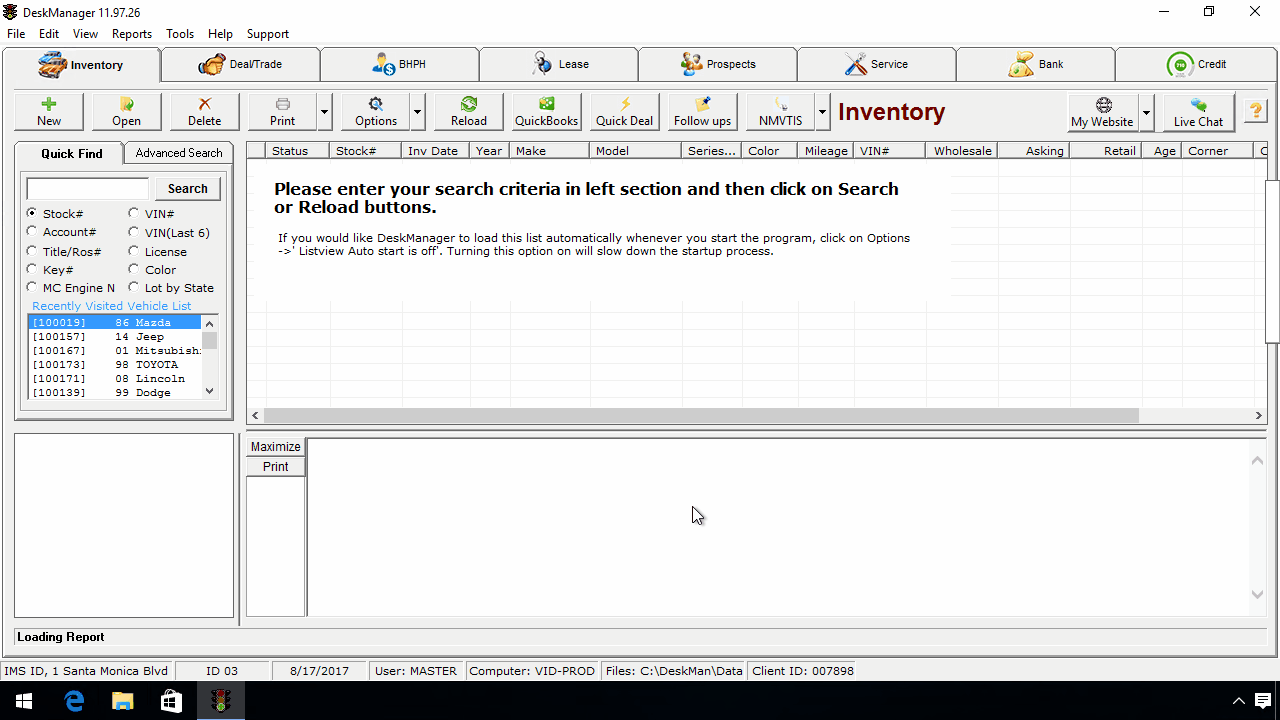
Task: Choose the Account# search radio button
Action: click(x=32, y=232)
